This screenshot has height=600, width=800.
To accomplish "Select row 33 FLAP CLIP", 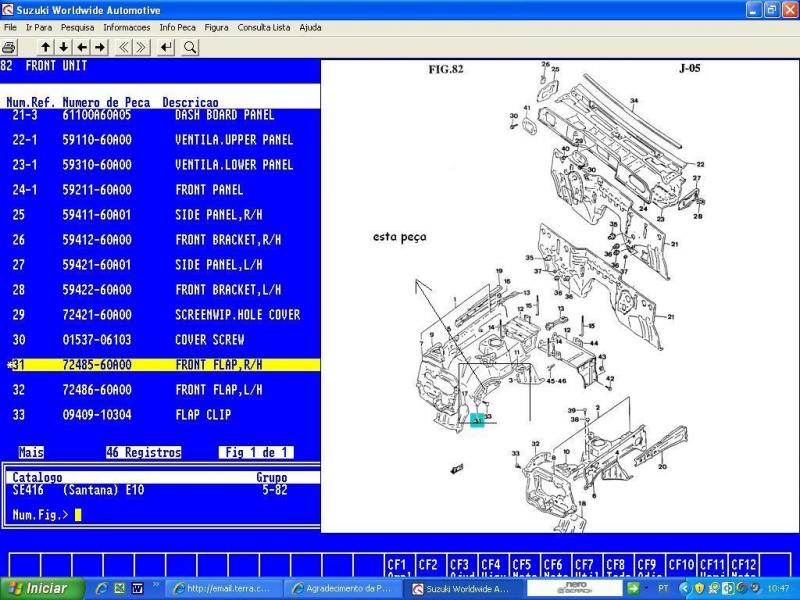I will [x=160, y=415].
